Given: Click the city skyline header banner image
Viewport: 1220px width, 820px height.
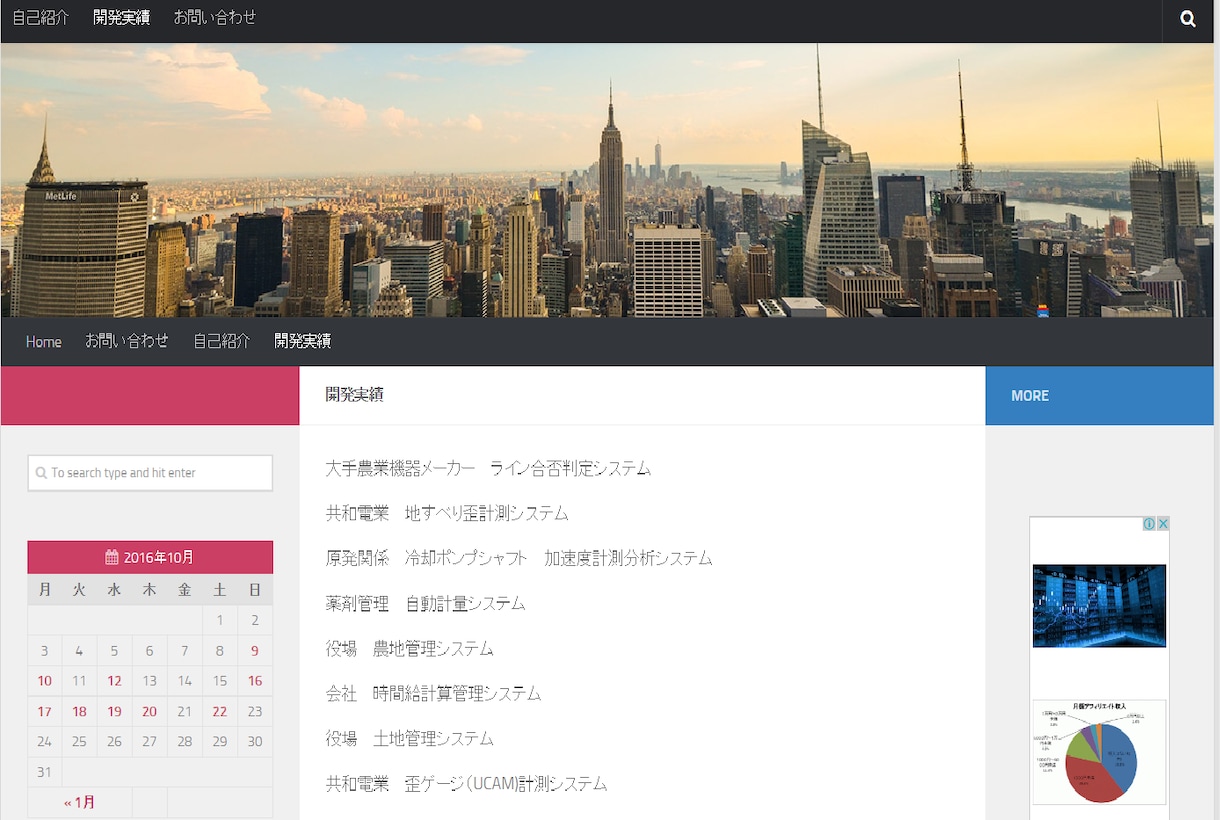Looking at the screenshot, I should point(607,180).
